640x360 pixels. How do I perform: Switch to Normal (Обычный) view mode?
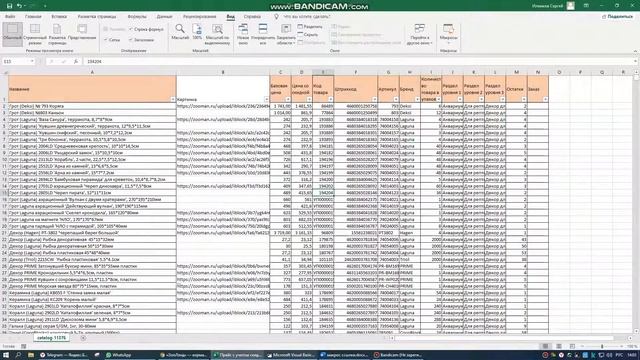pos(12,33)
